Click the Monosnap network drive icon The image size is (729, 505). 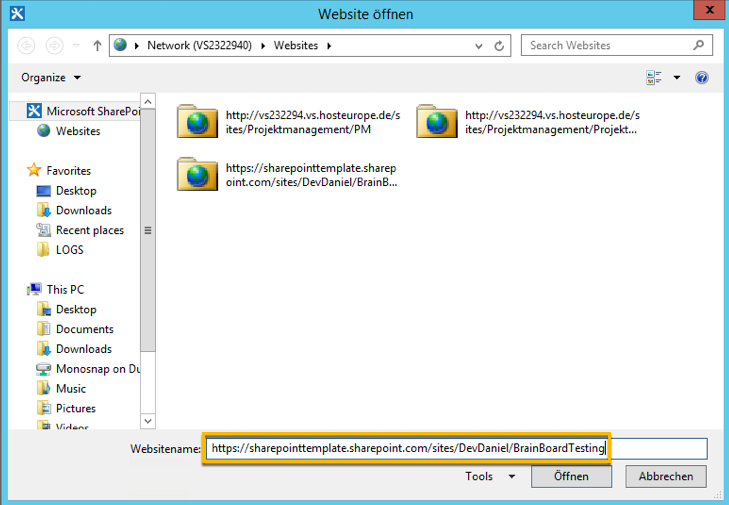coord(43,369)
